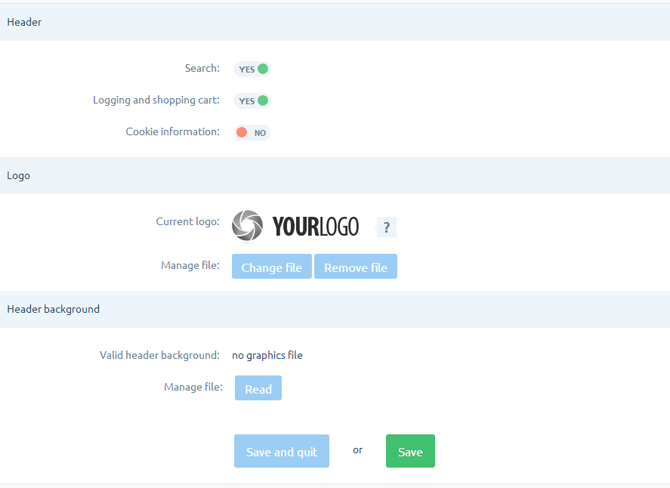Click the YOURLOGO current logo image
Screen dimensions: 670x488
[295, 226]
